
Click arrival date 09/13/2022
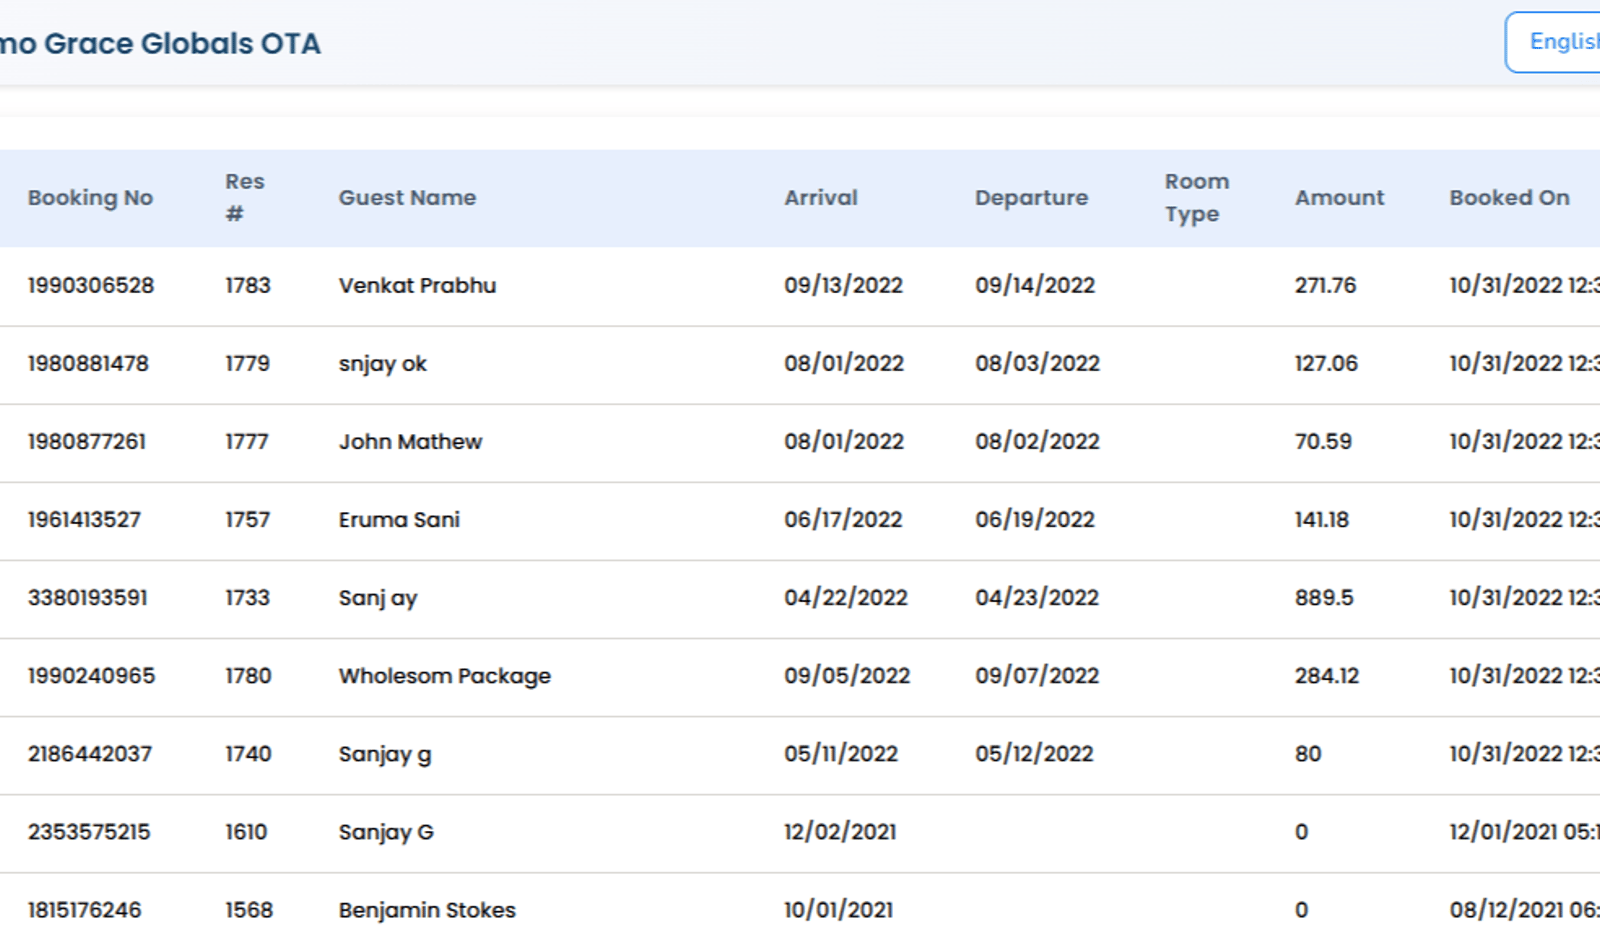[x=843, y=285]
